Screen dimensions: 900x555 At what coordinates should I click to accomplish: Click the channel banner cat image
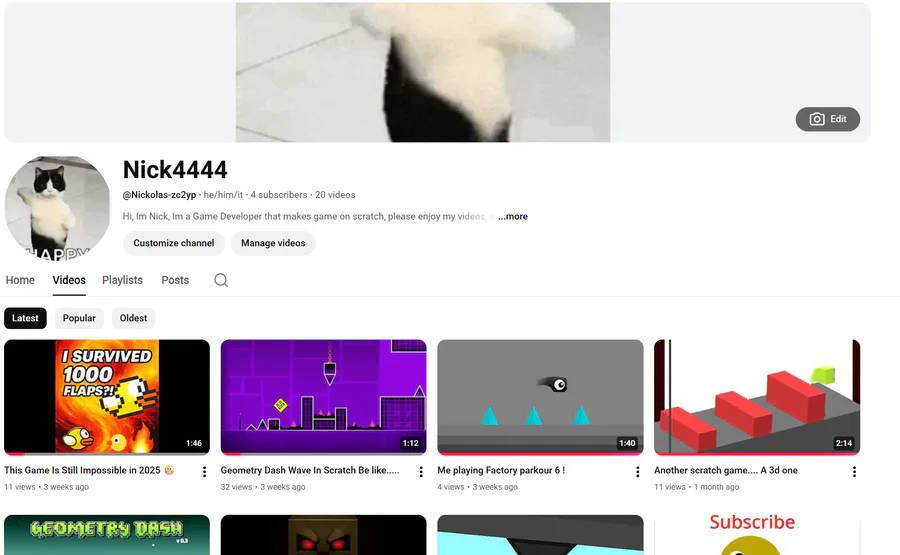point(423,72)
